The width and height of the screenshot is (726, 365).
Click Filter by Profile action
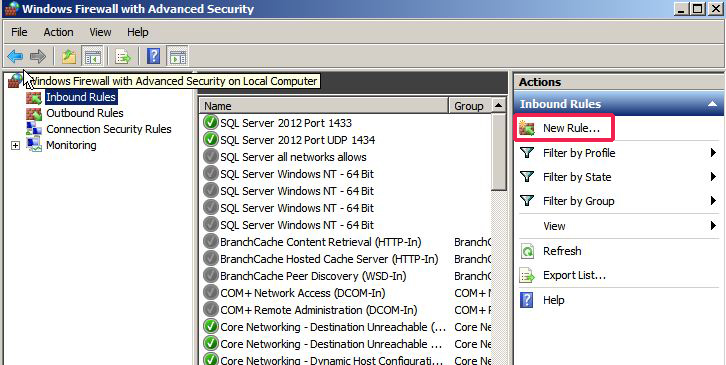pyautogui.click(x=579, y=153)
